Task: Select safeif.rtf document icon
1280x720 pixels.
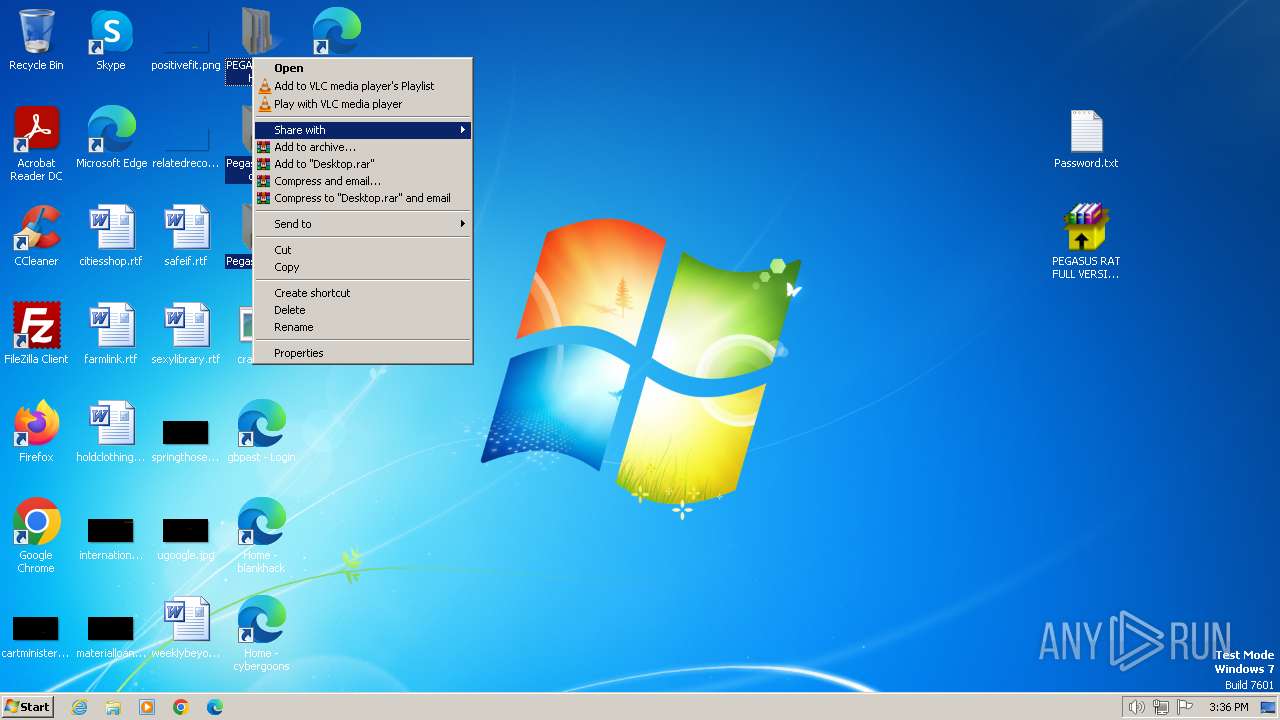Action: pos(186,236)
